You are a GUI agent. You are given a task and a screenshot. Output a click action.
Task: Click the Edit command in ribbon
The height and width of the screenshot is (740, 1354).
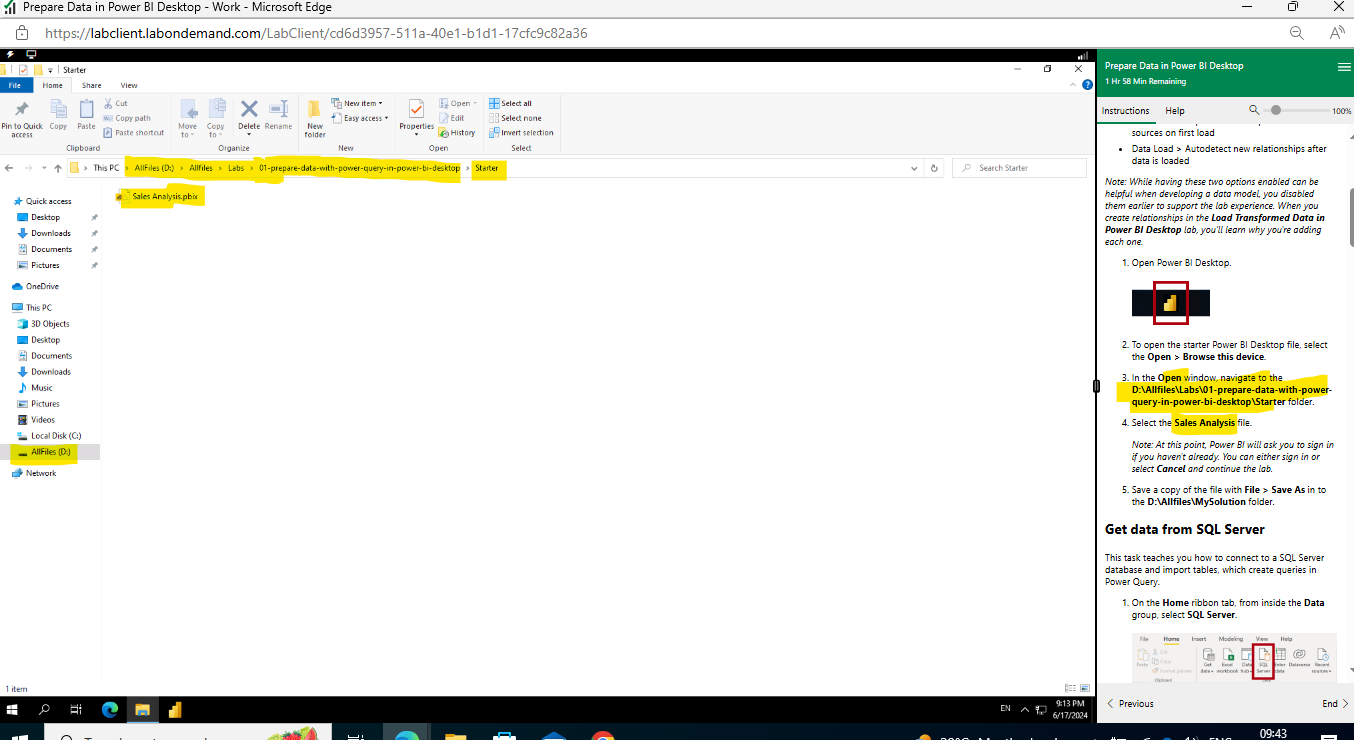pos(452,118)
